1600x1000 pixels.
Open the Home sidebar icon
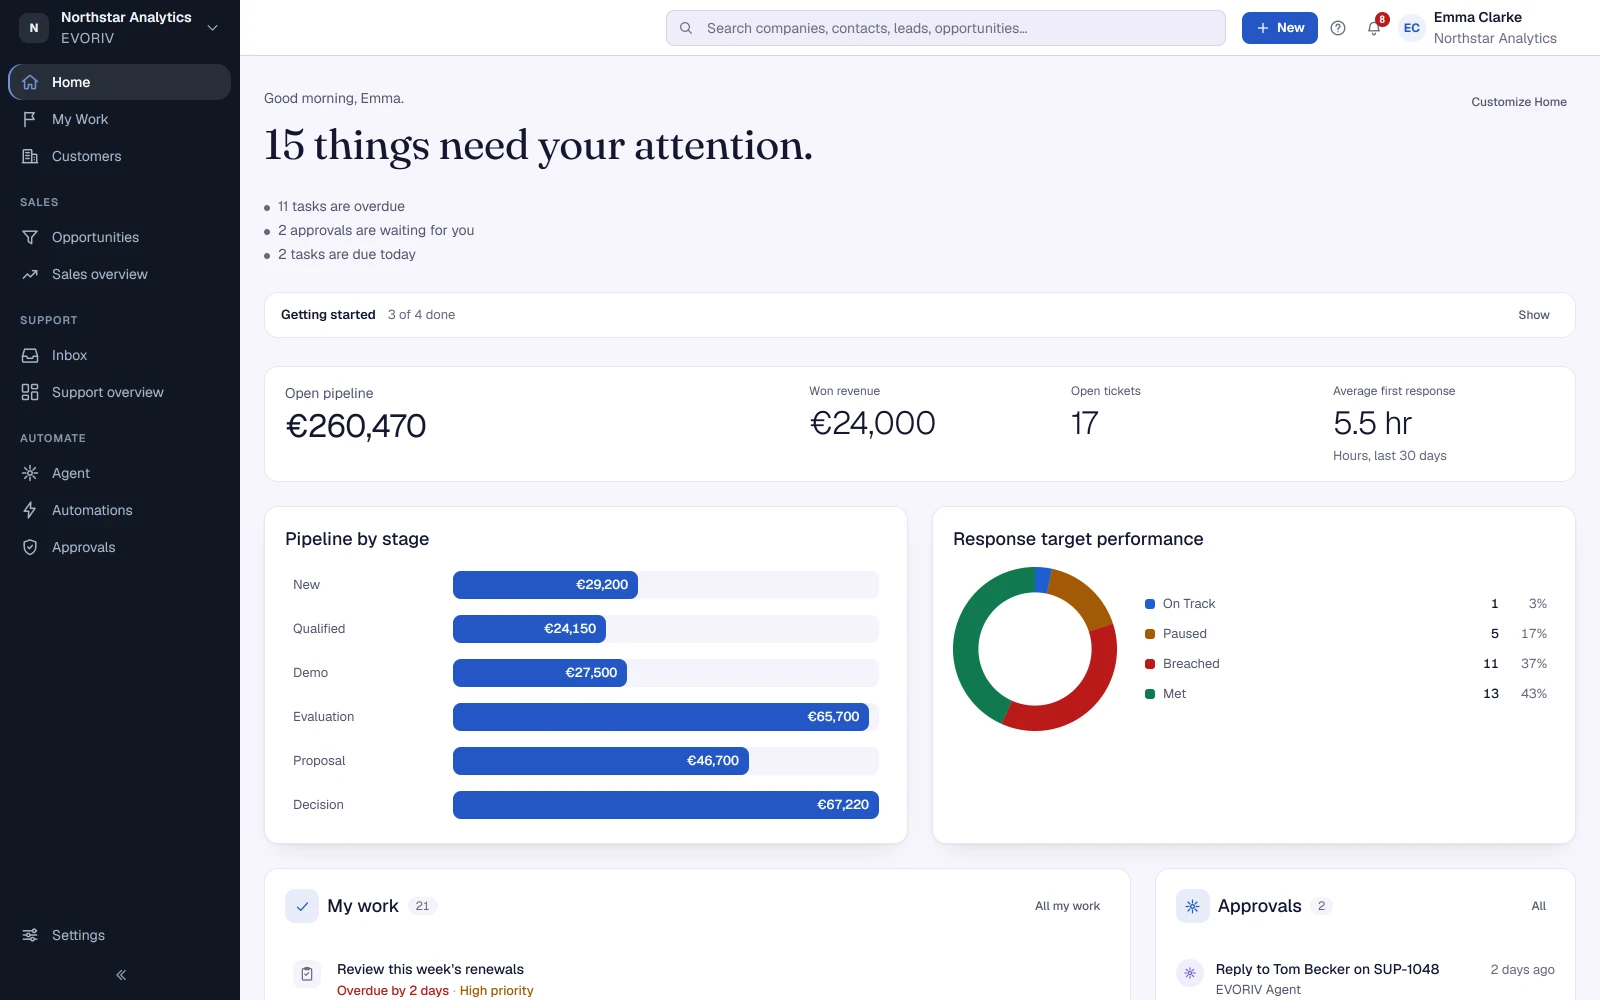click(x=30, y=82)
